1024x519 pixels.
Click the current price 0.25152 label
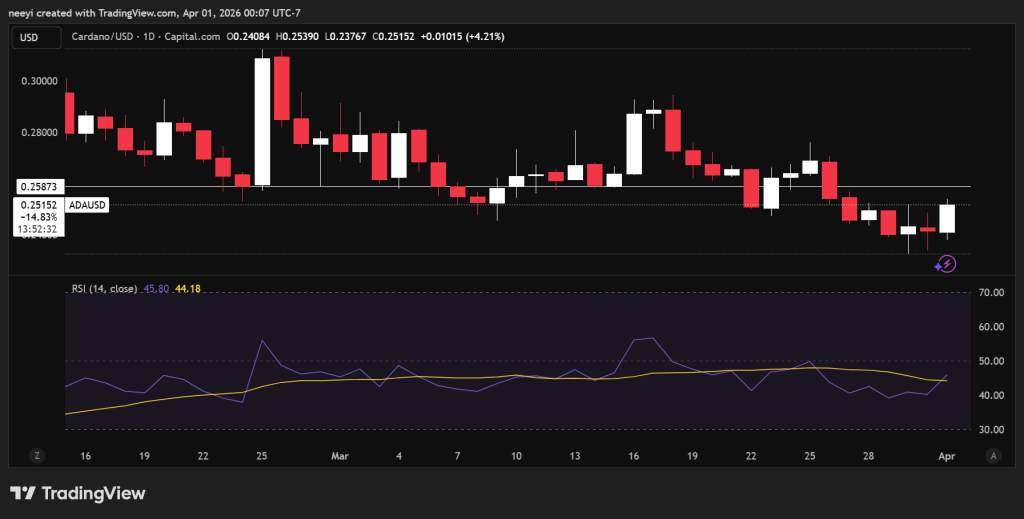click(39, 205)
